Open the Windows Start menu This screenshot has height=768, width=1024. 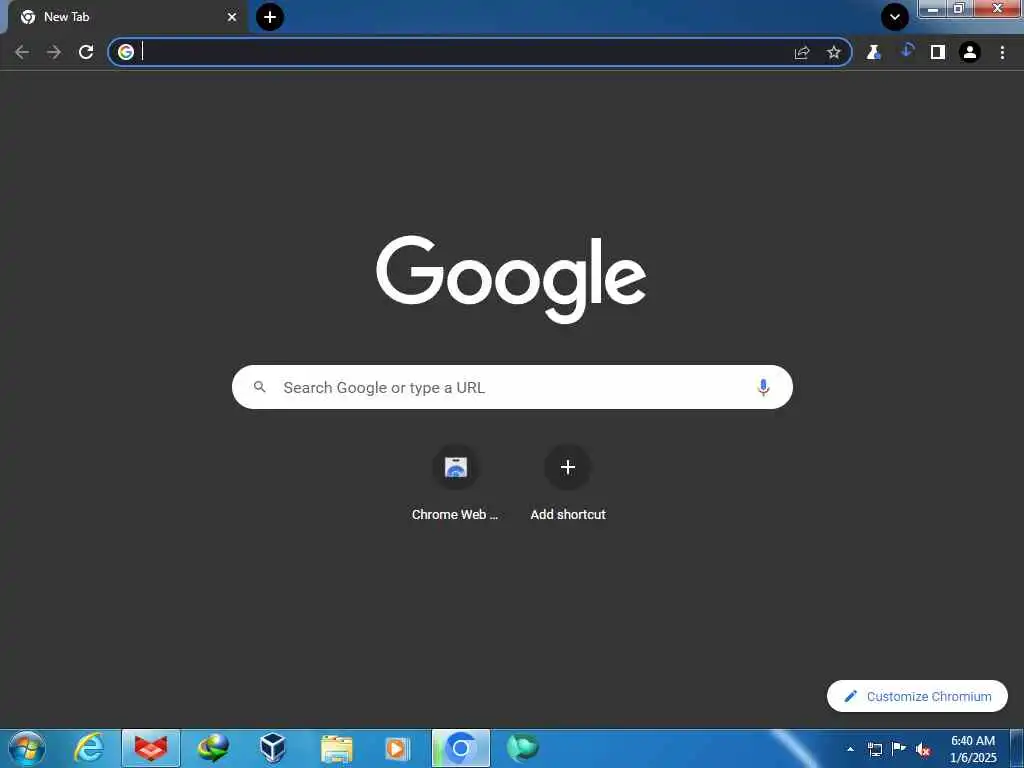tap(27, 748)
